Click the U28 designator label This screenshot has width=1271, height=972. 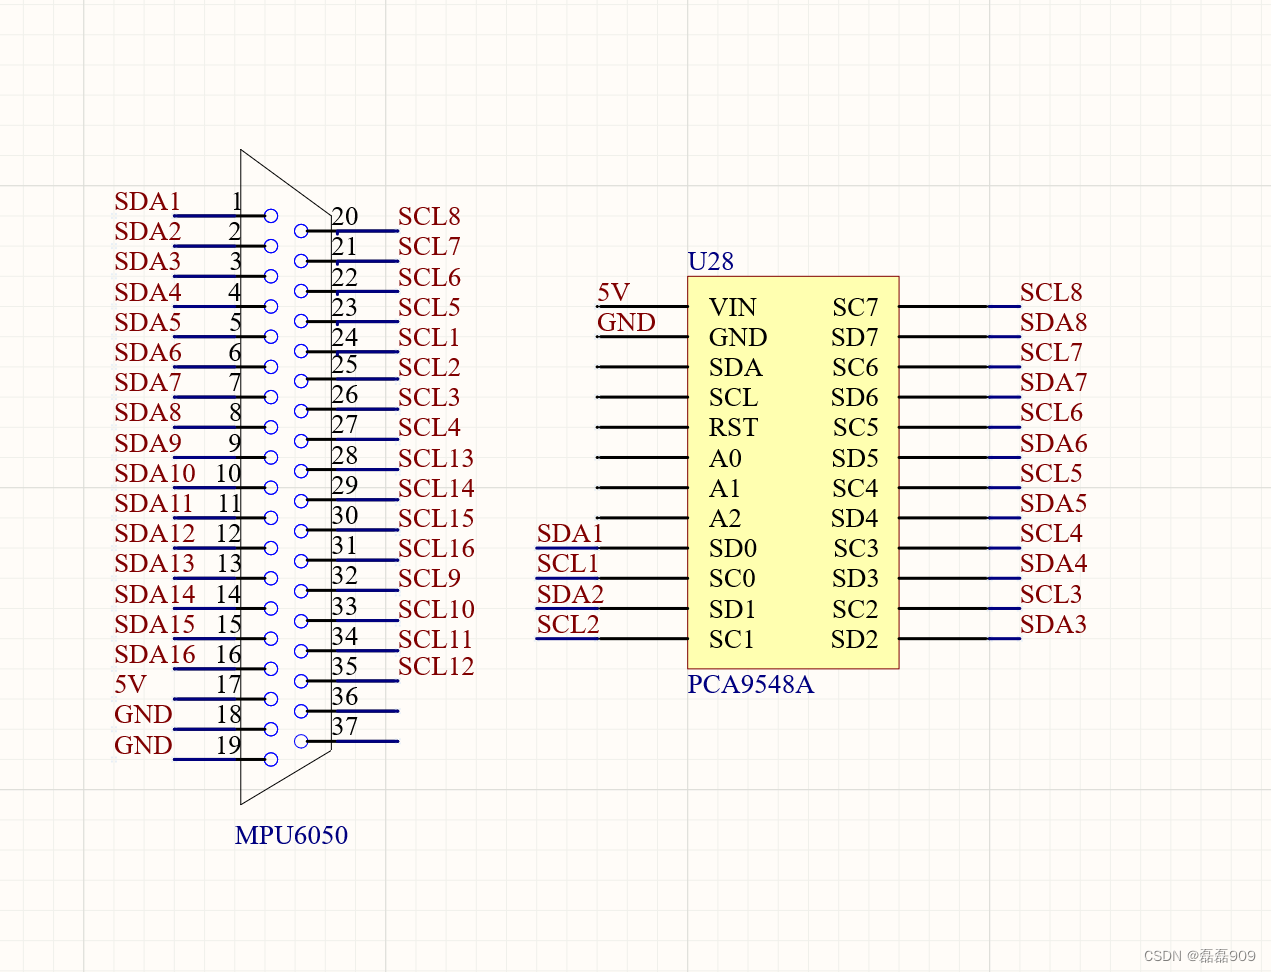(x=710, y=262)
